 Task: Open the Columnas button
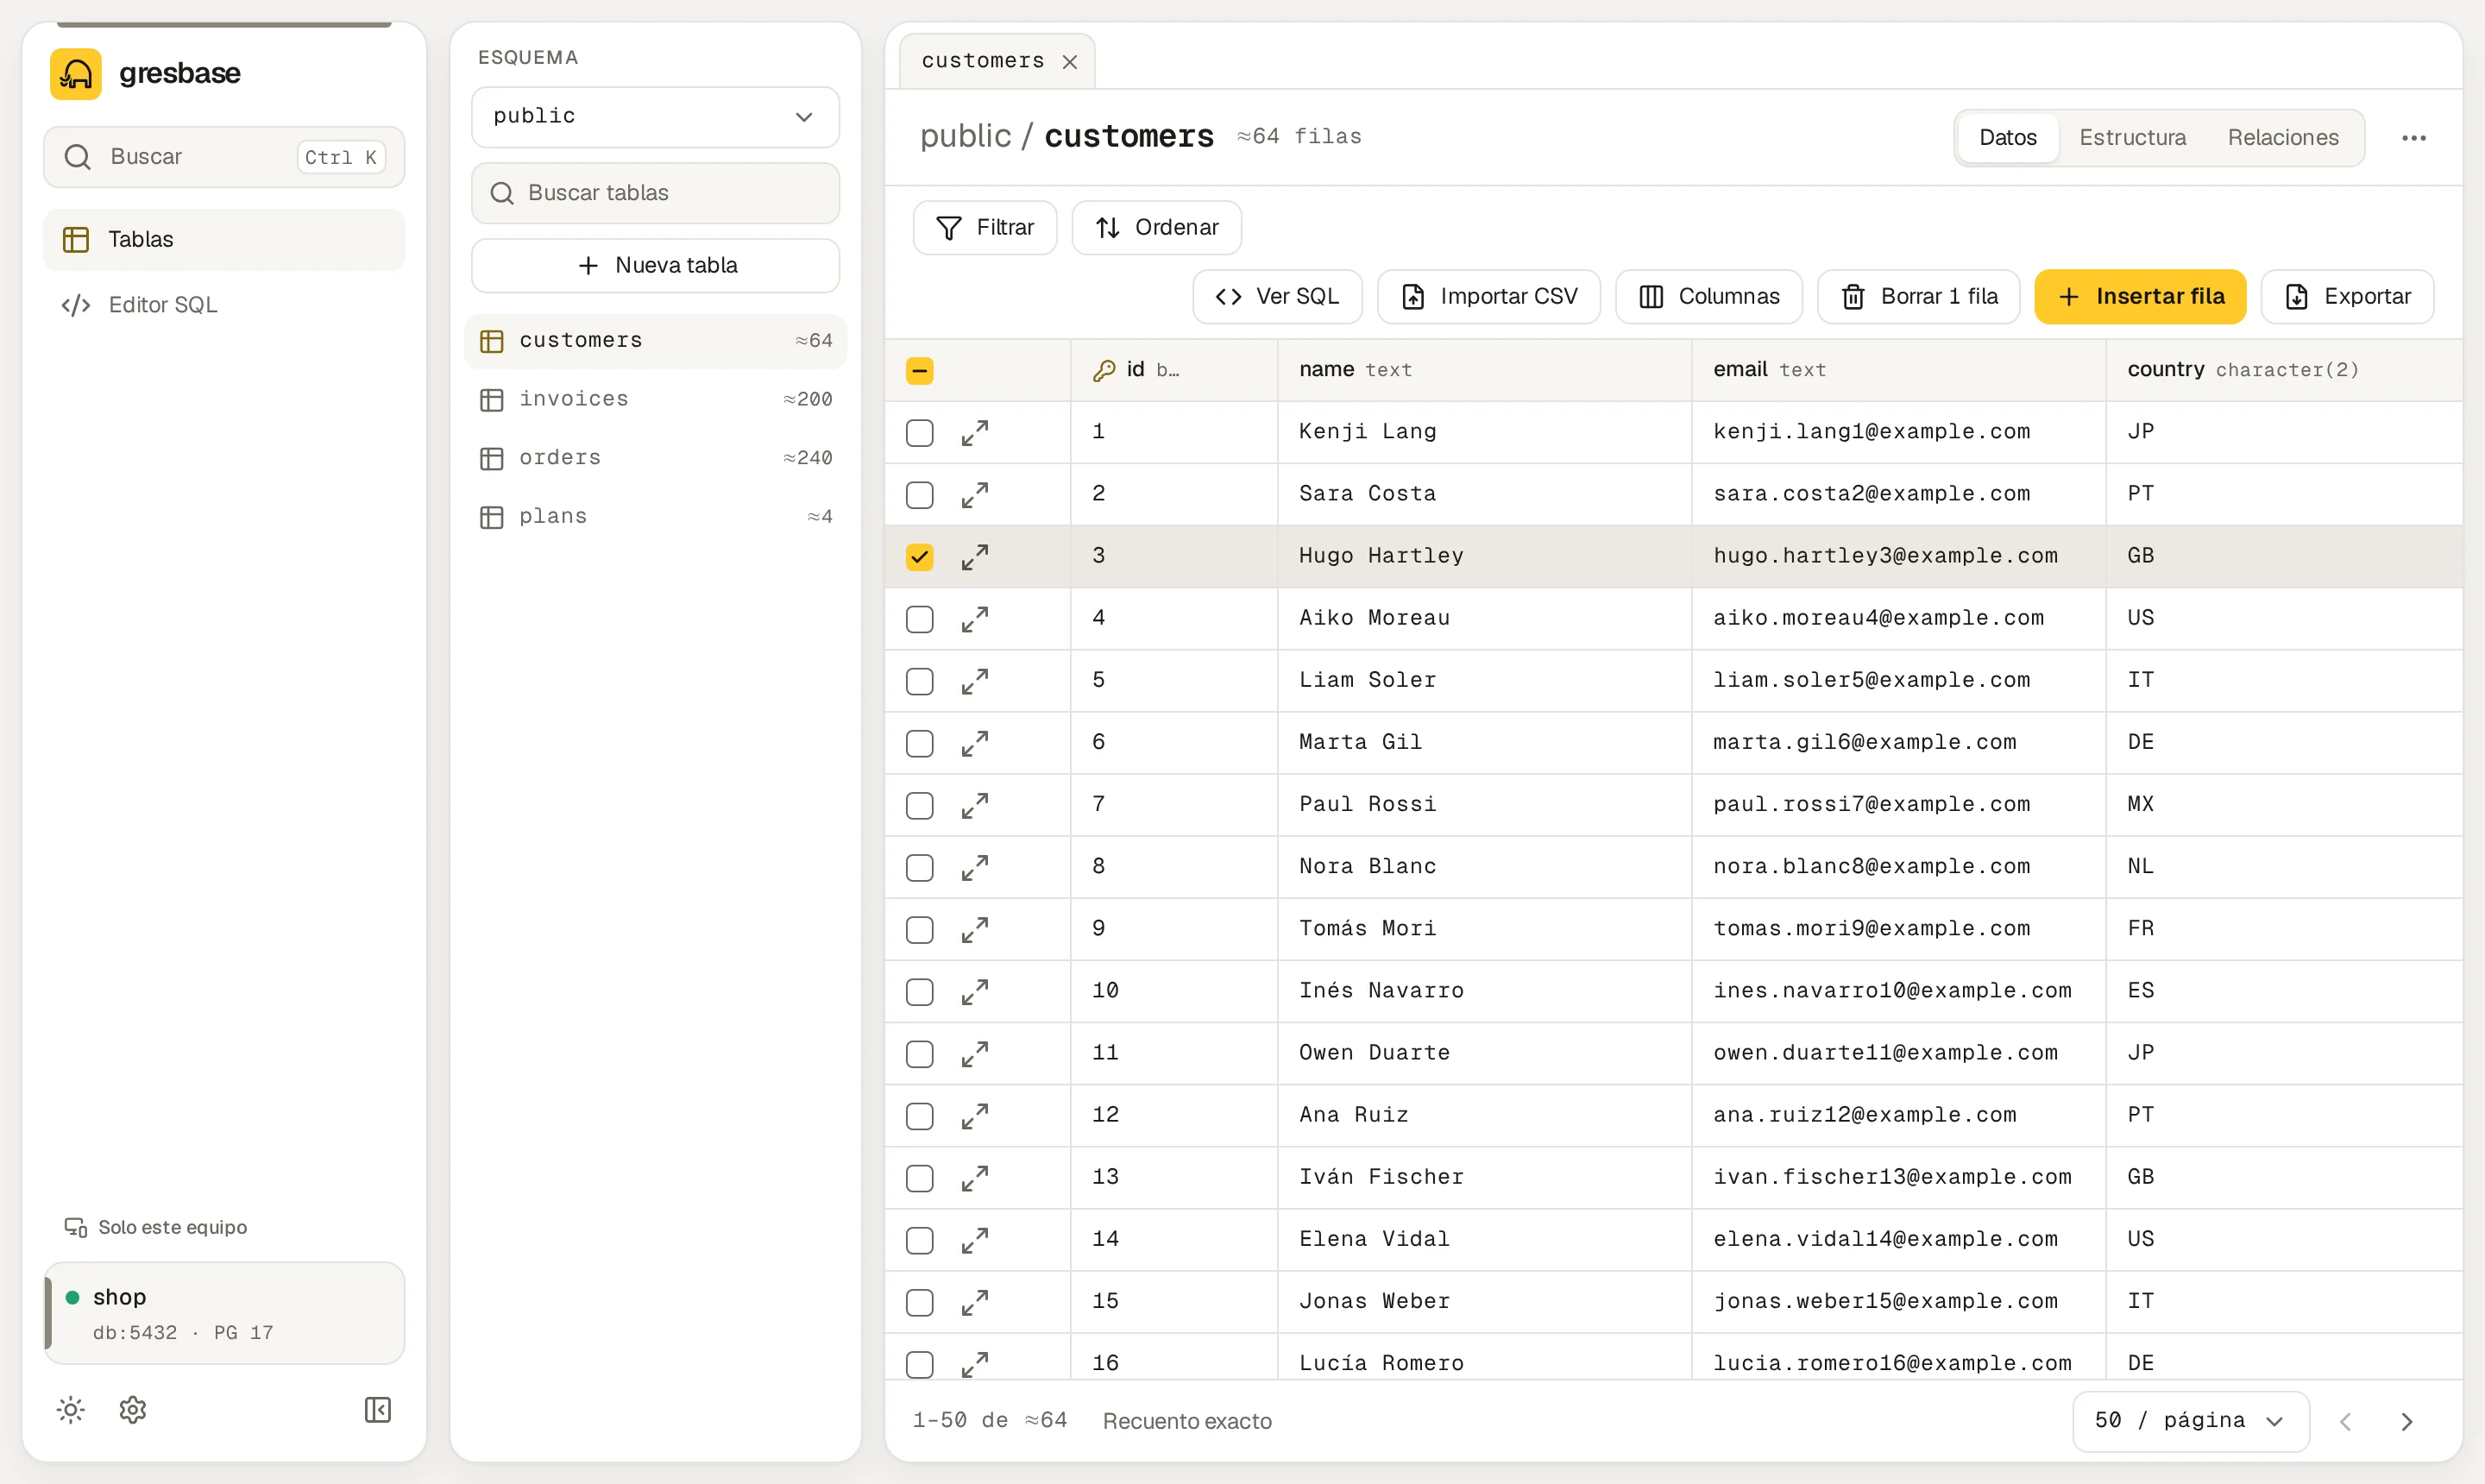click(x=1708, y=297)
